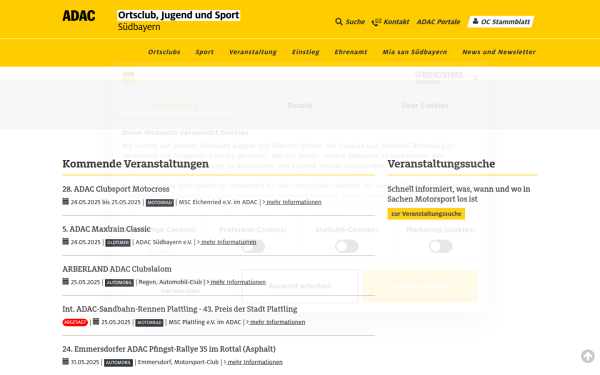Click the event title 28. ADAC Clubsport Motocross
The image size is (600, 375).
pos(116,189)
